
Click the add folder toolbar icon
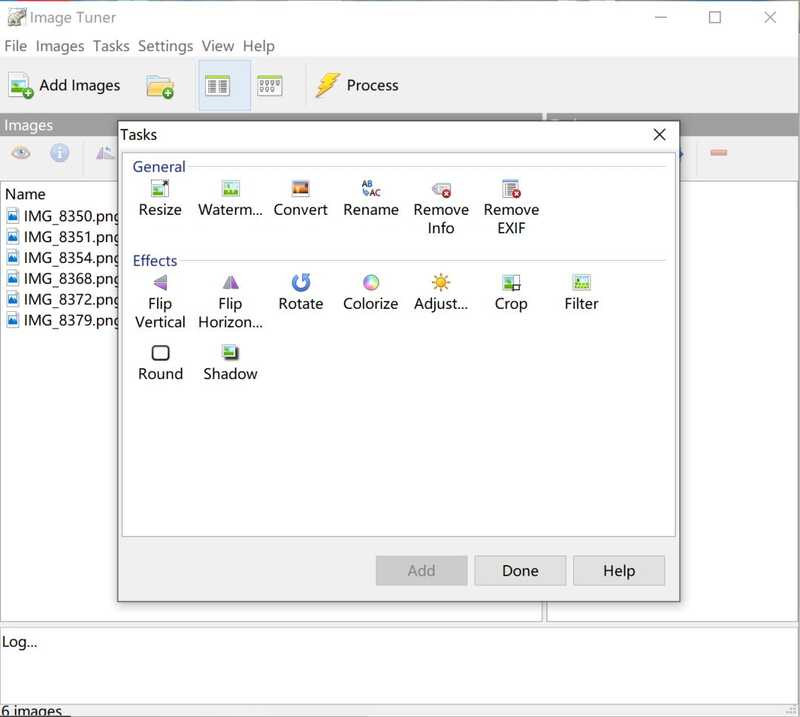(x=160, y=86)
